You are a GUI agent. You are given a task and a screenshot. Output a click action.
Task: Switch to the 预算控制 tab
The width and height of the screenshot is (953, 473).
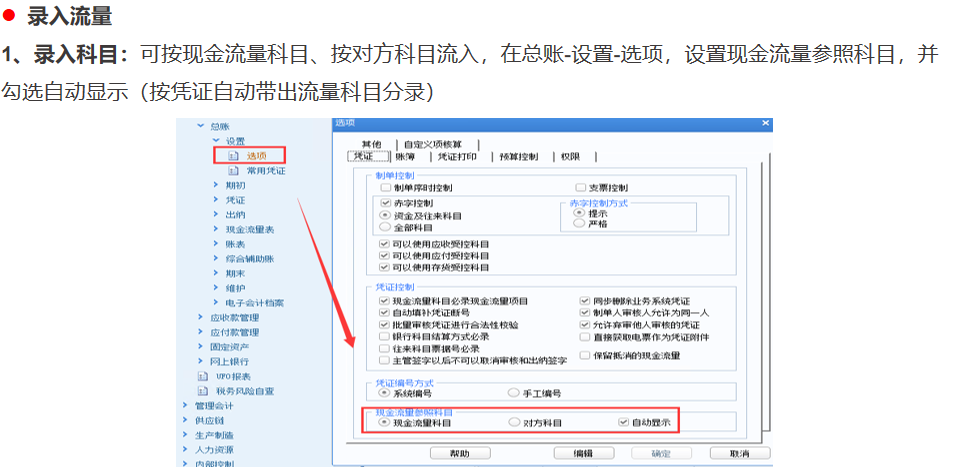click(518, 157)
